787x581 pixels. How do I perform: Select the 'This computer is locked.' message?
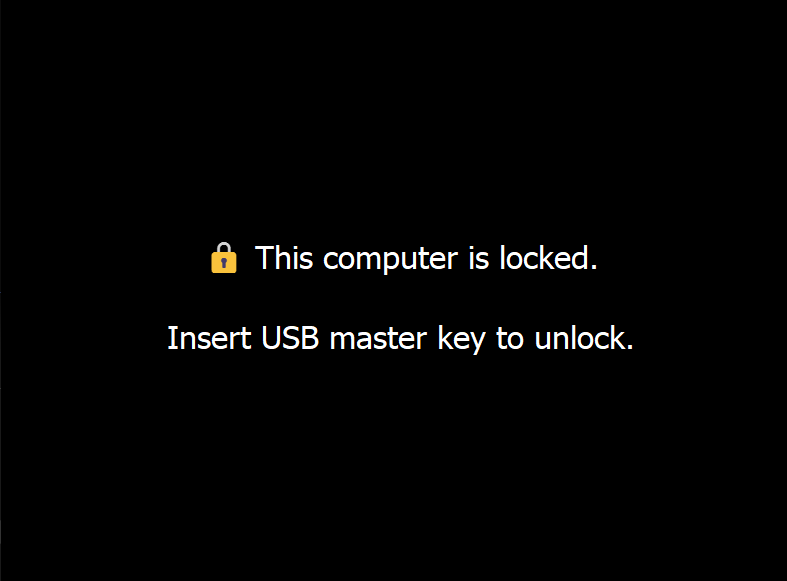[x=426, y=259]
